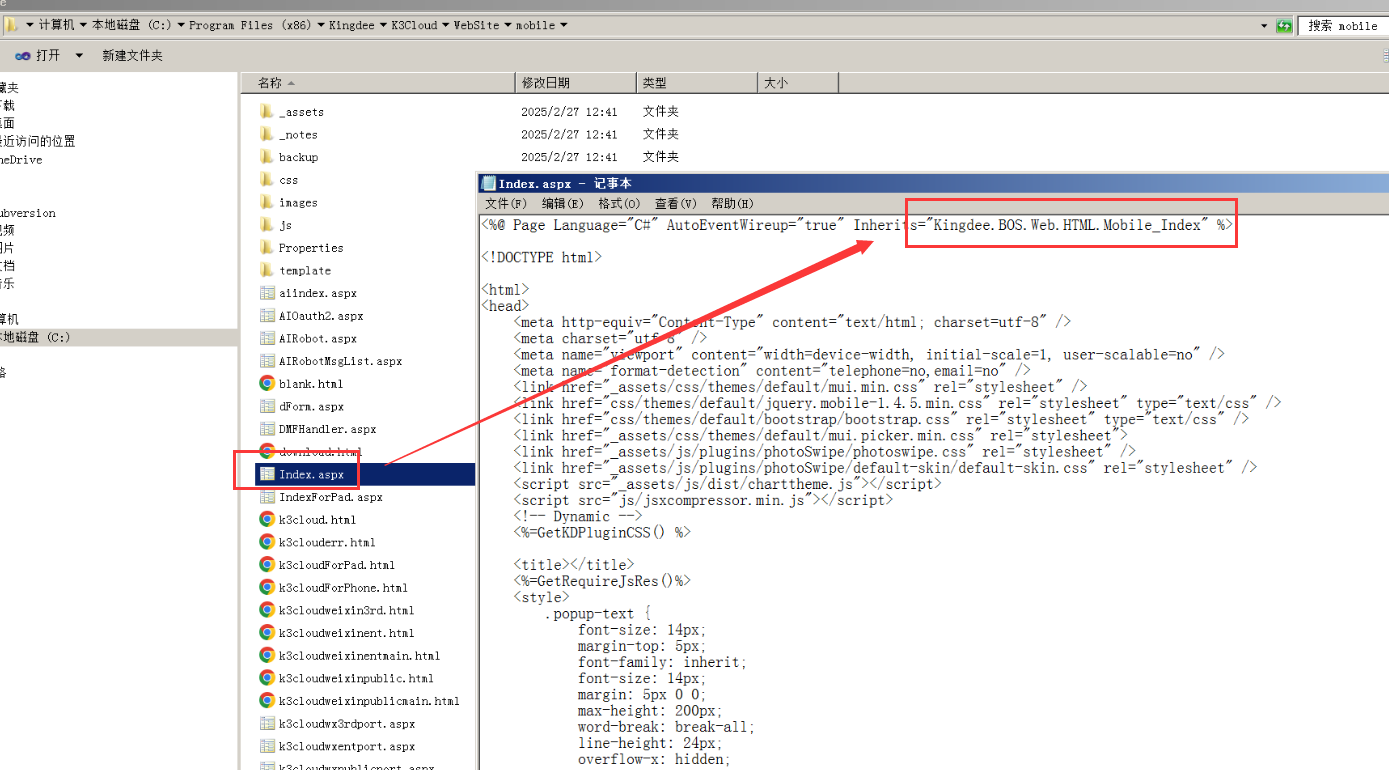Click the Chrome icon of k3clouderr.html
1389x770 pixels.
coord(267,542)
